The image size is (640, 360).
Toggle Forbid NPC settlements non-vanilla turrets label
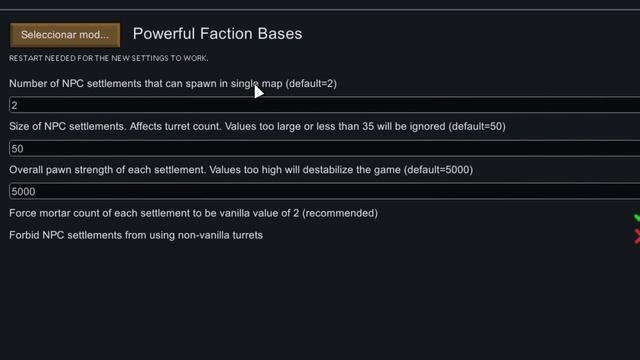136,235
